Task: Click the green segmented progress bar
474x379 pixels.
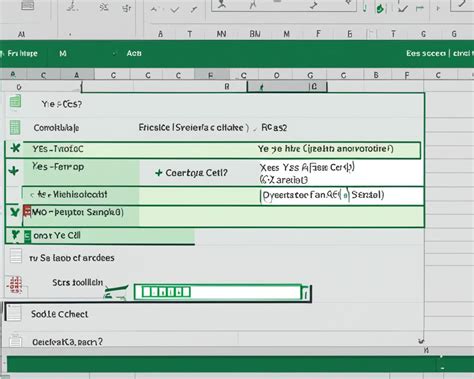Action: pyautogui.click(x=166, y=292)
